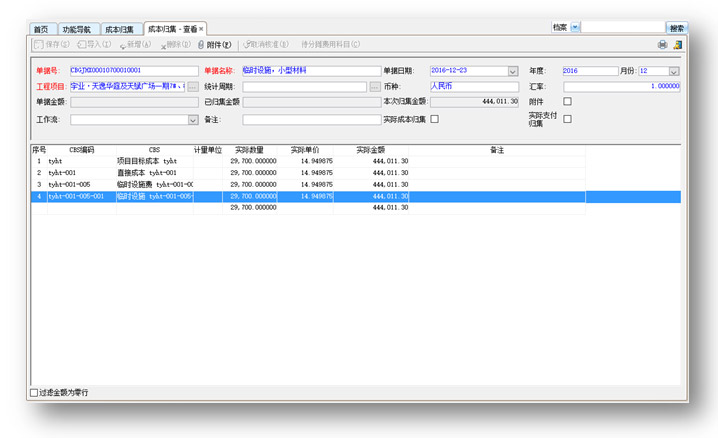Click the 年度 year field showing 2016

click(590, 71)
